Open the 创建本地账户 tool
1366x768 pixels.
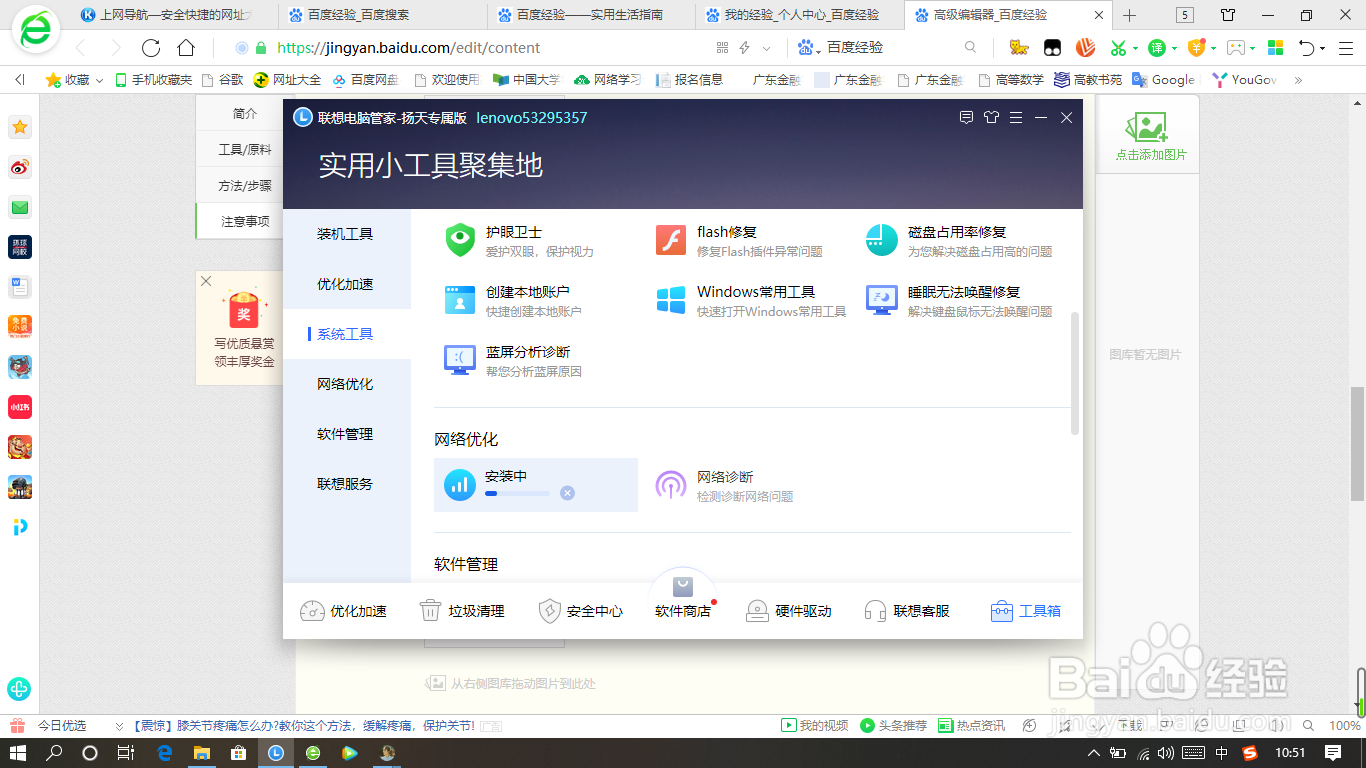[x=514, y=301]
